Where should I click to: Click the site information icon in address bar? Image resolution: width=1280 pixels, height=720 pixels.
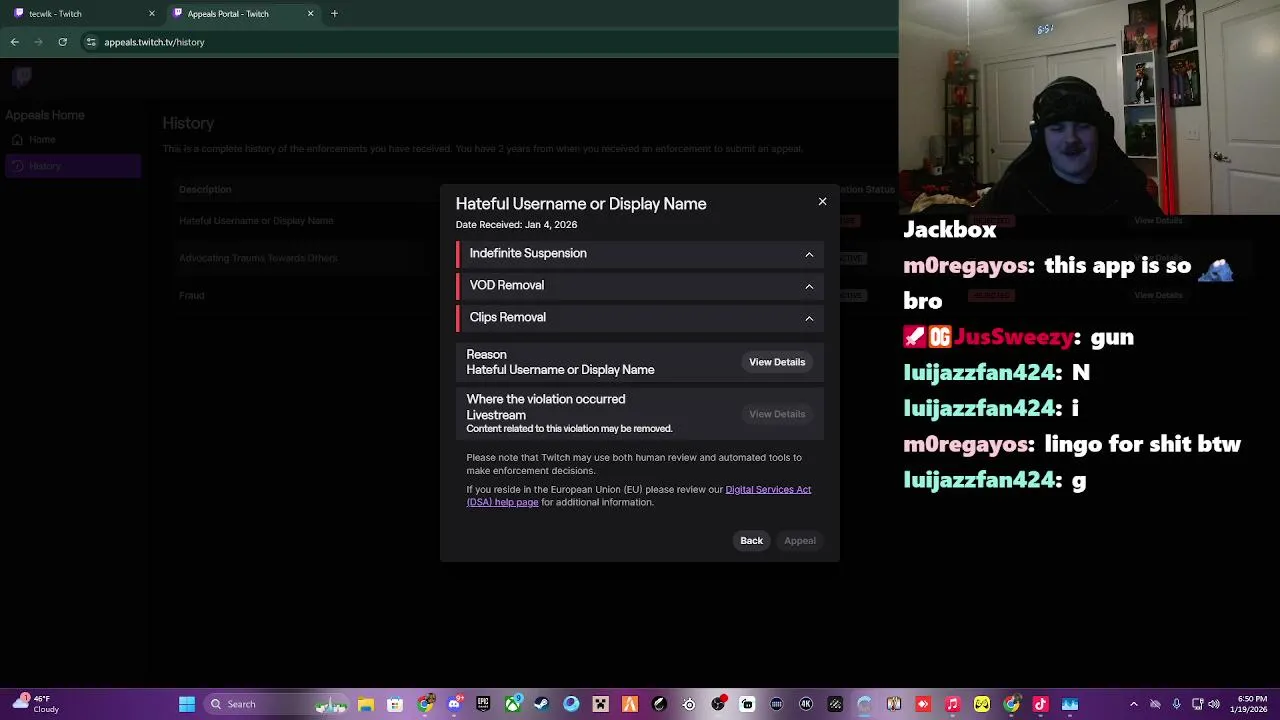(x=91, y=42)
